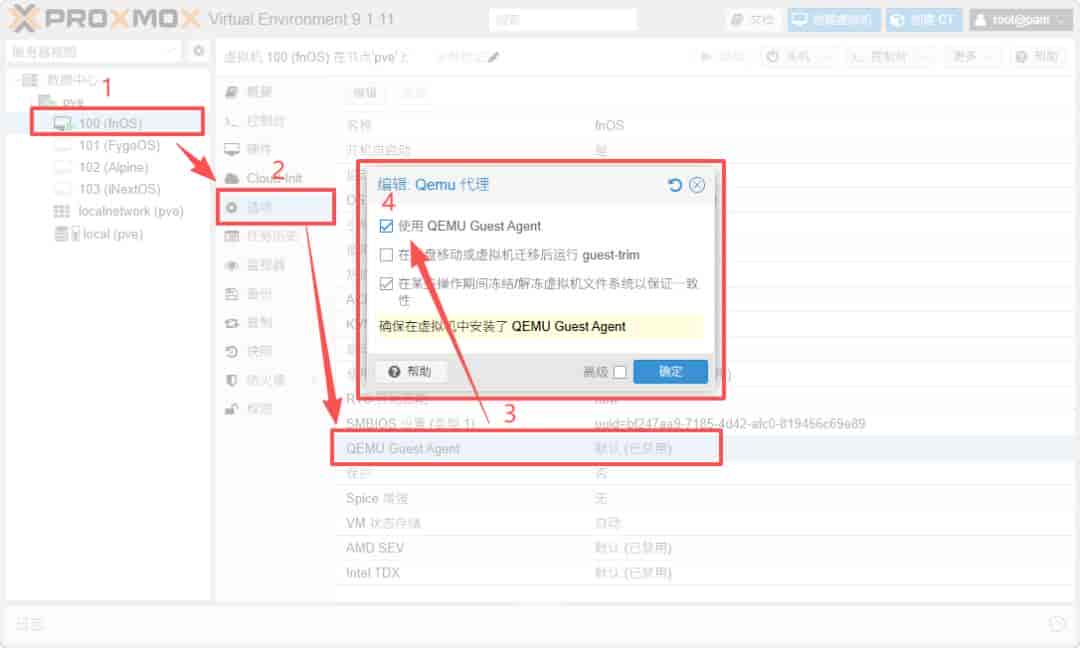The height and width of the screenshot is (648, 1080).
Task: Open the 日志 log panel at bottom
Action: click(x=29, y=624)
